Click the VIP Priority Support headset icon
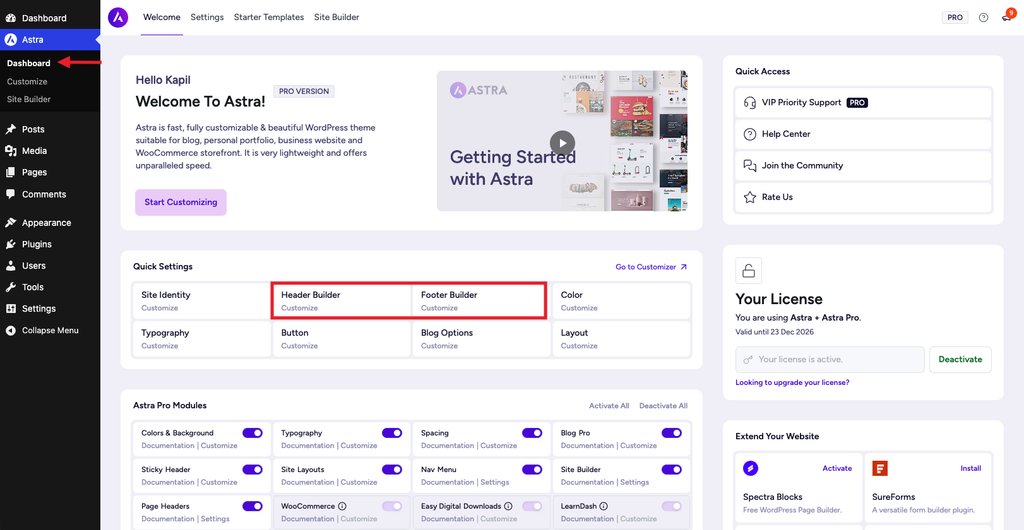 tap(750, 102)
